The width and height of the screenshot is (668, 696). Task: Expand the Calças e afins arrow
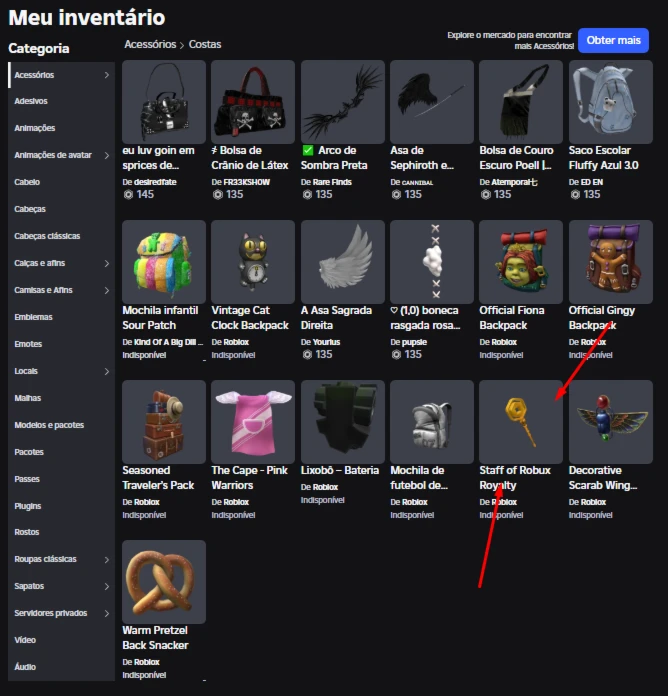pyautogui.click(x=107, y=263)
